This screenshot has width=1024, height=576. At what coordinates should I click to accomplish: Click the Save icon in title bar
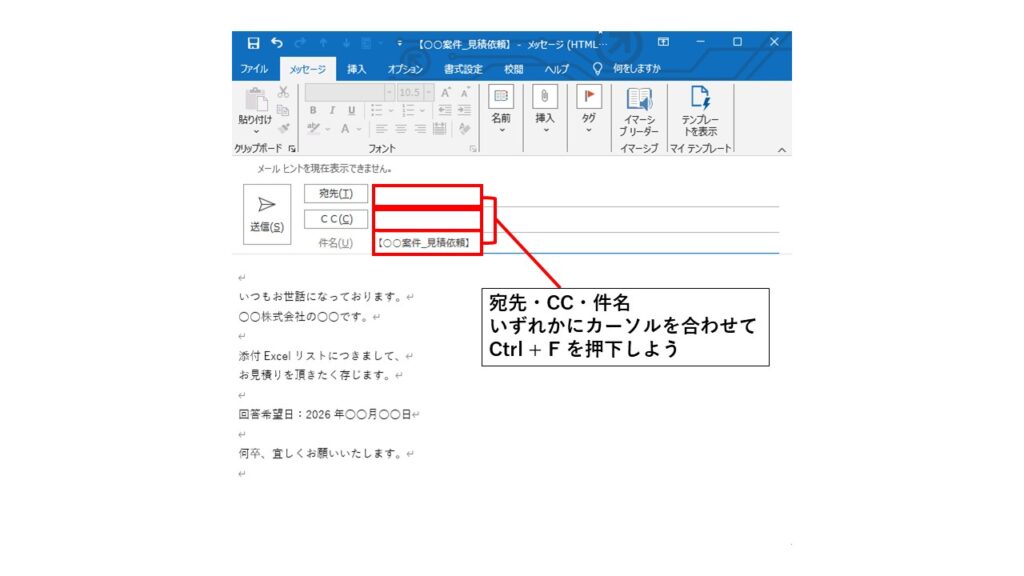coord(253,43)
